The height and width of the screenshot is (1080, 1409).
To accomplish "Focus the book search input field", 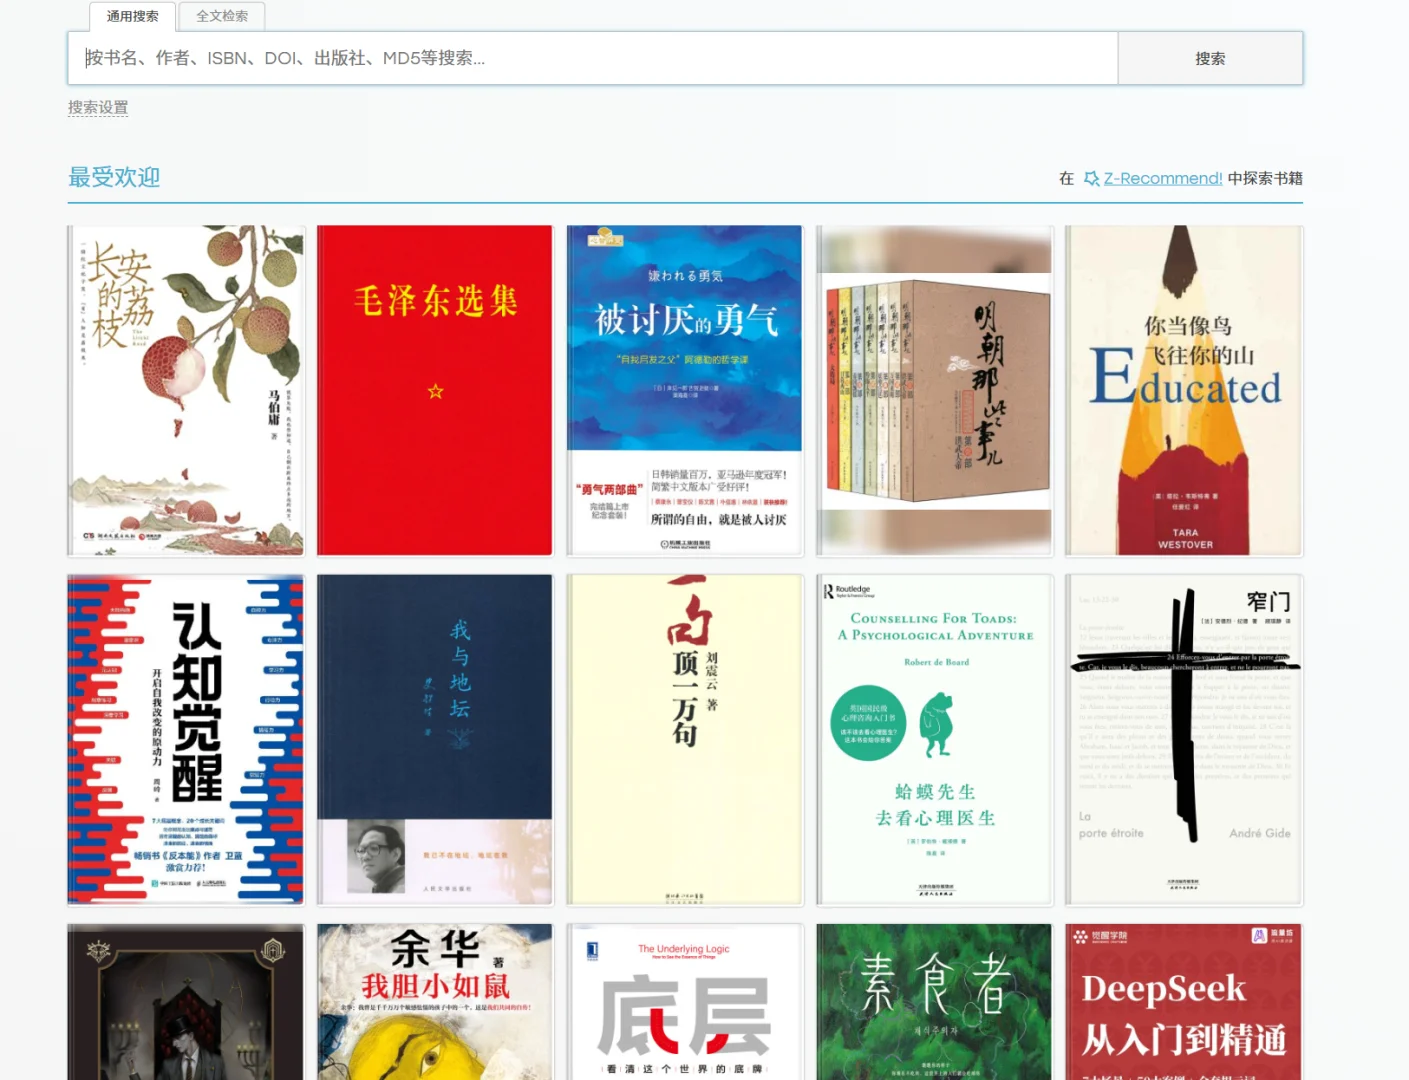I will coord(593,58).
